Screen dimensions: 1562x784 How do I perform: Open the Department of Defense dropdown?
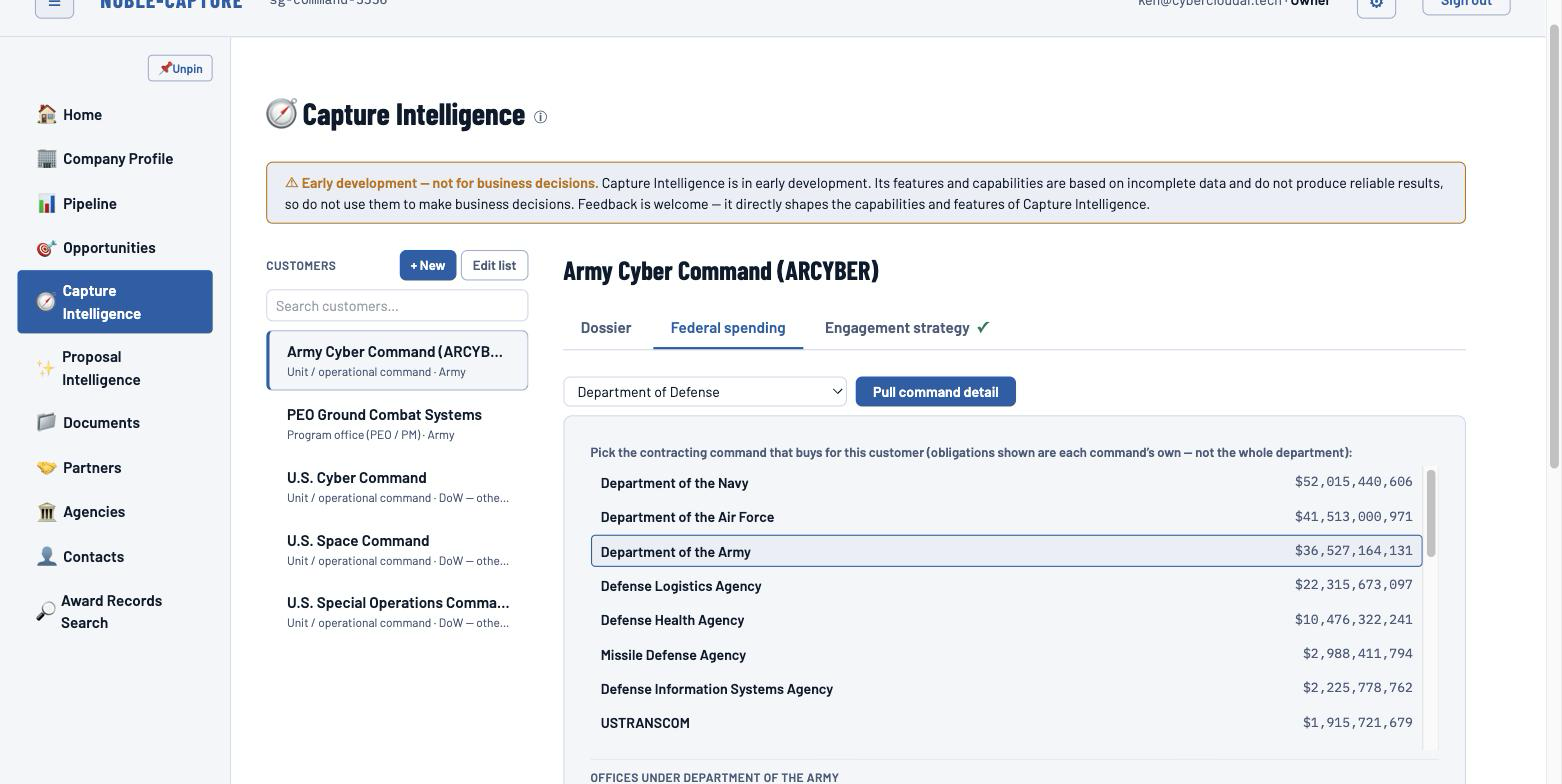[x=705, y=392]
